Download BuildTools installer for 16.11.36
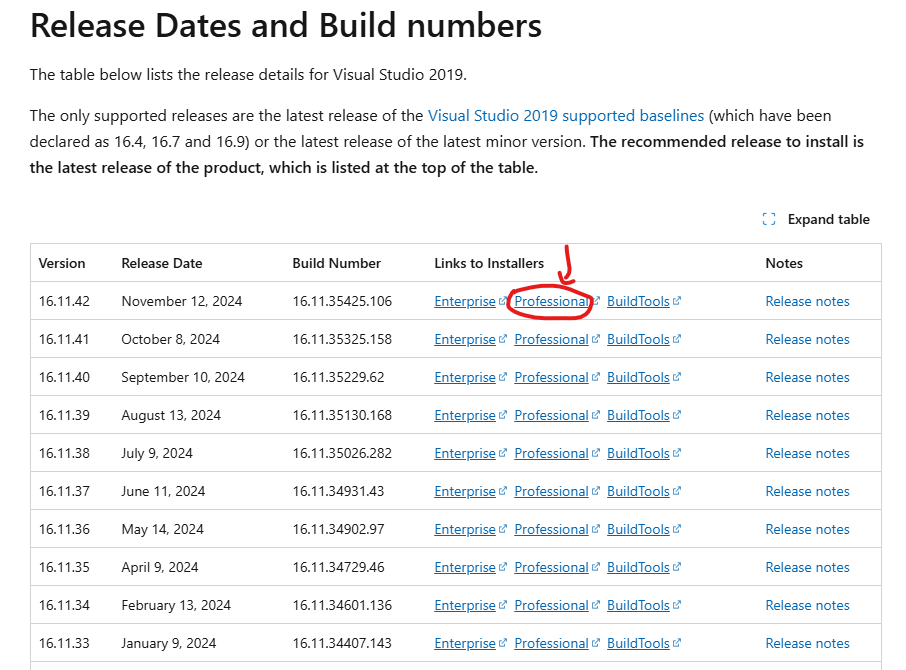This screenshot has height=670, width=906. point(638,530)
